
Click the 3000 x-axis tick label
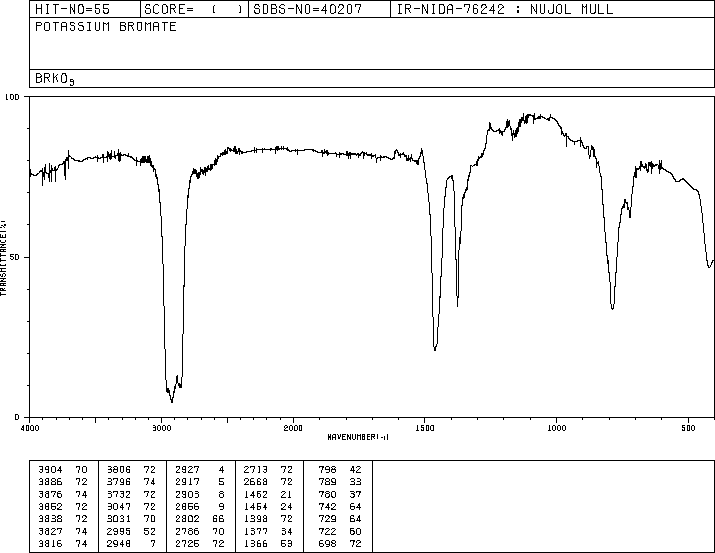pos(161,428)
